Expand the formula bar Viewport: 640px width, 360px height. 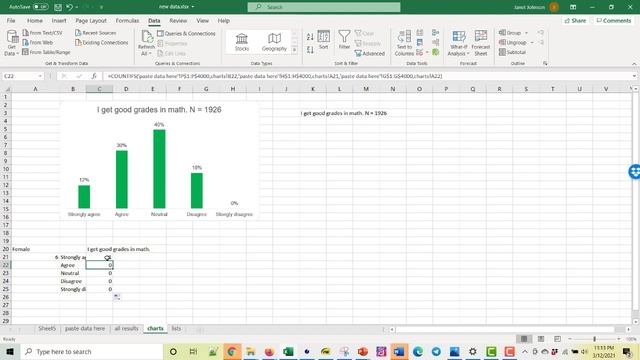[634, 76]
